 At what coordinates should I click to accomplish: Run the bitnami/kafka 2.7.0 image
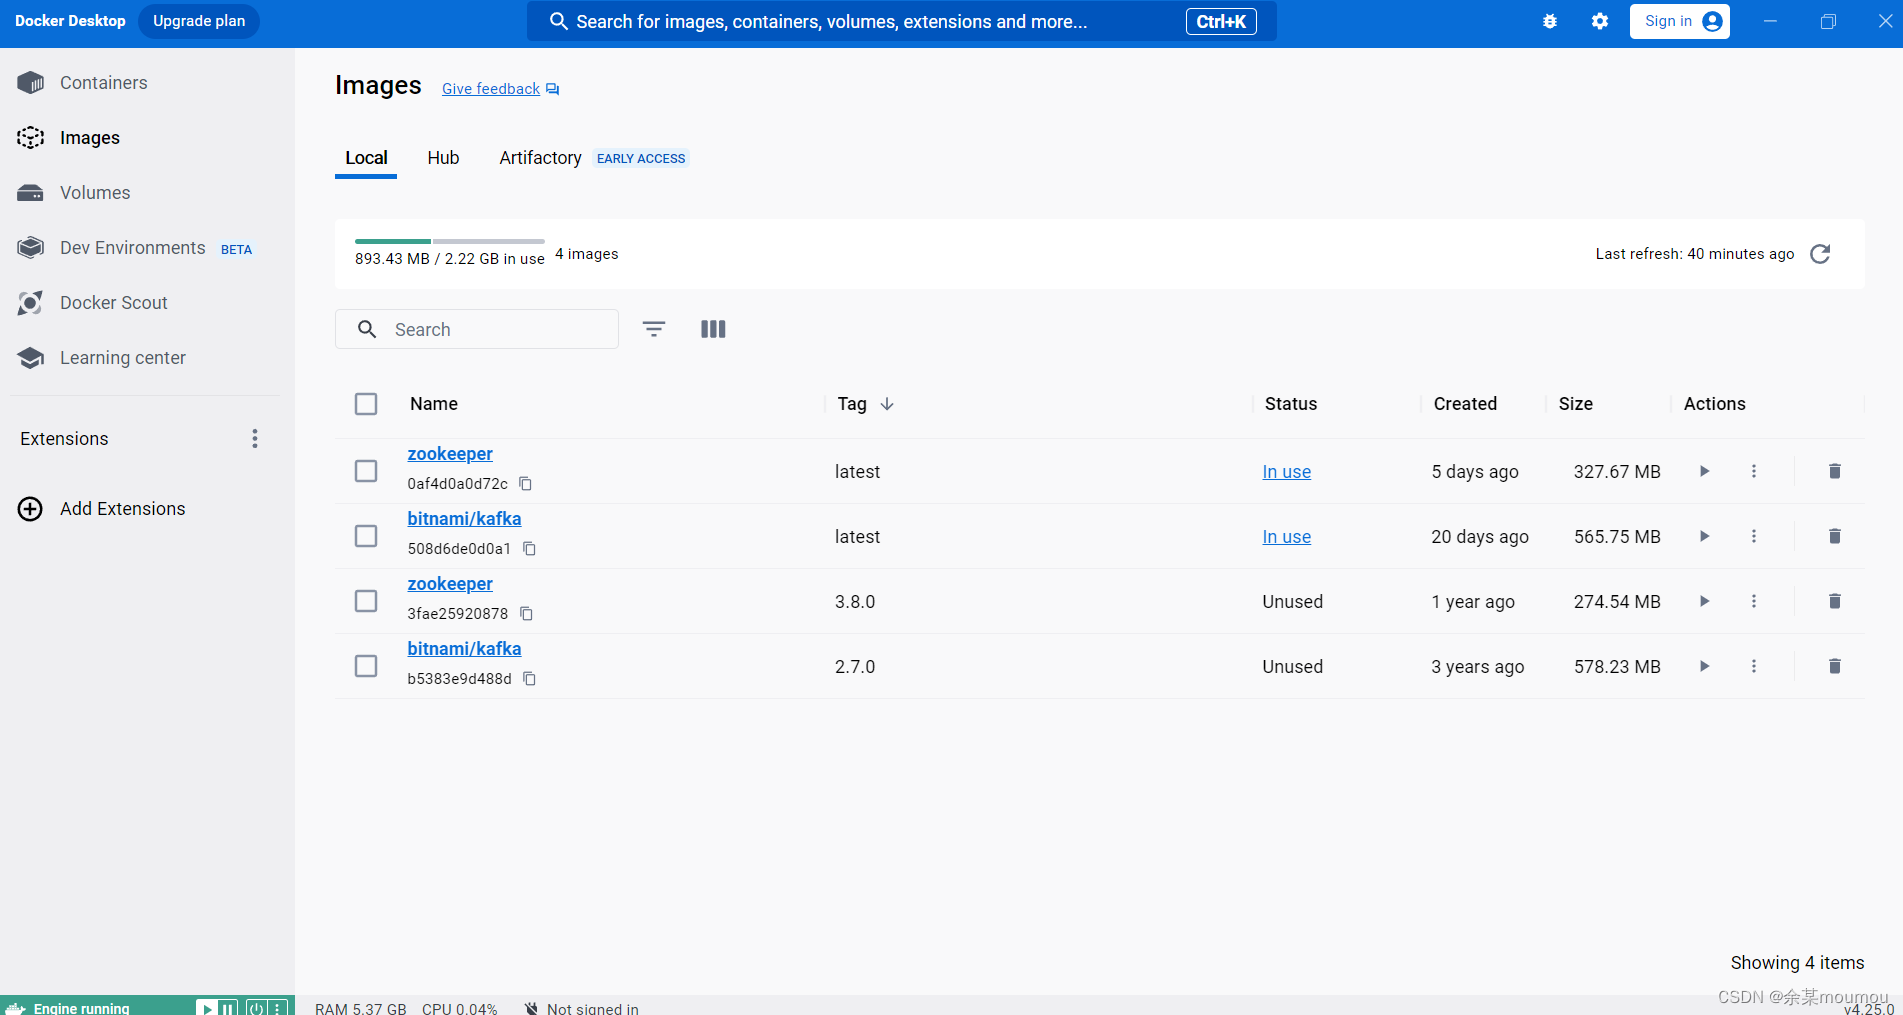[x=1705, y=666]
